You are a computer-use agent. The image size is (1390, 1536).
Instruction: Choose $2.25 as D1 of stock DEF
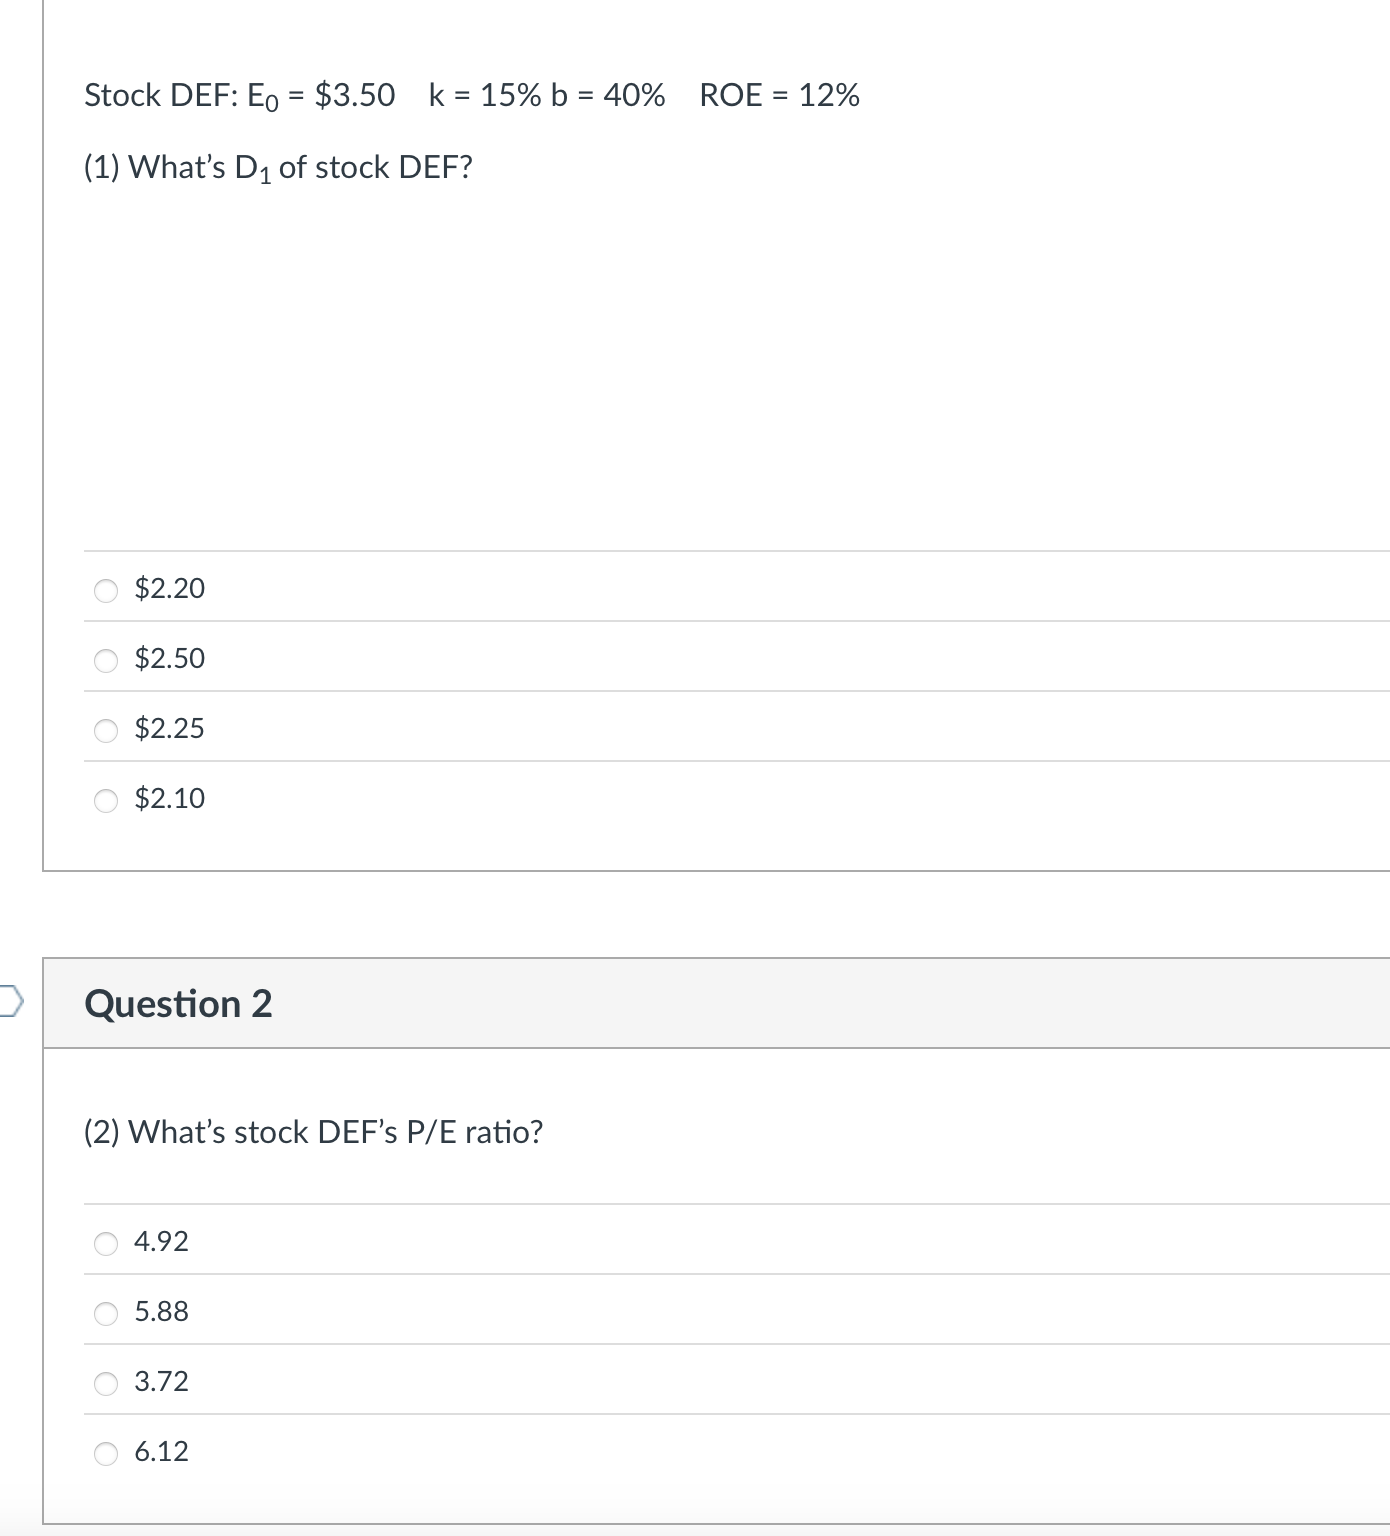tap(168, 728)
